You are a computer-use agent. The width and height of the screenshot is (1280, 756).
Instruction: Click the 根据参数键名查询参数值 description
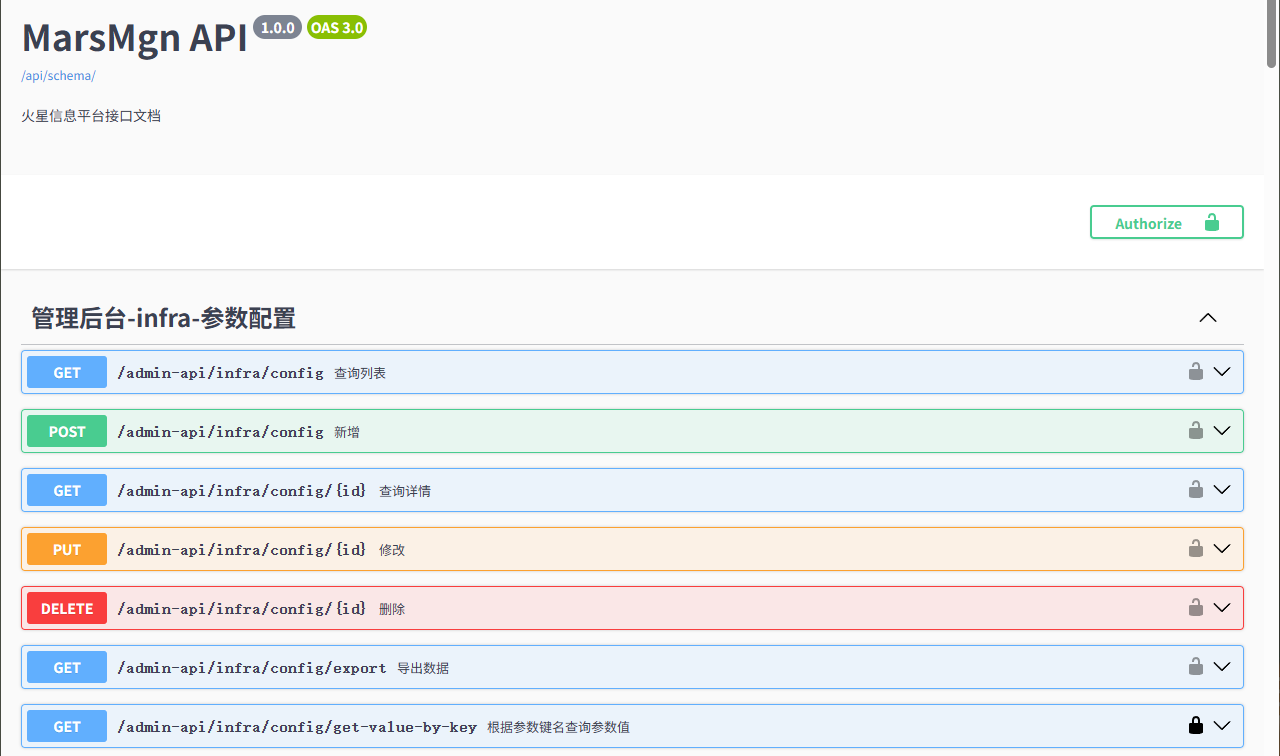(x=558, y=727)
